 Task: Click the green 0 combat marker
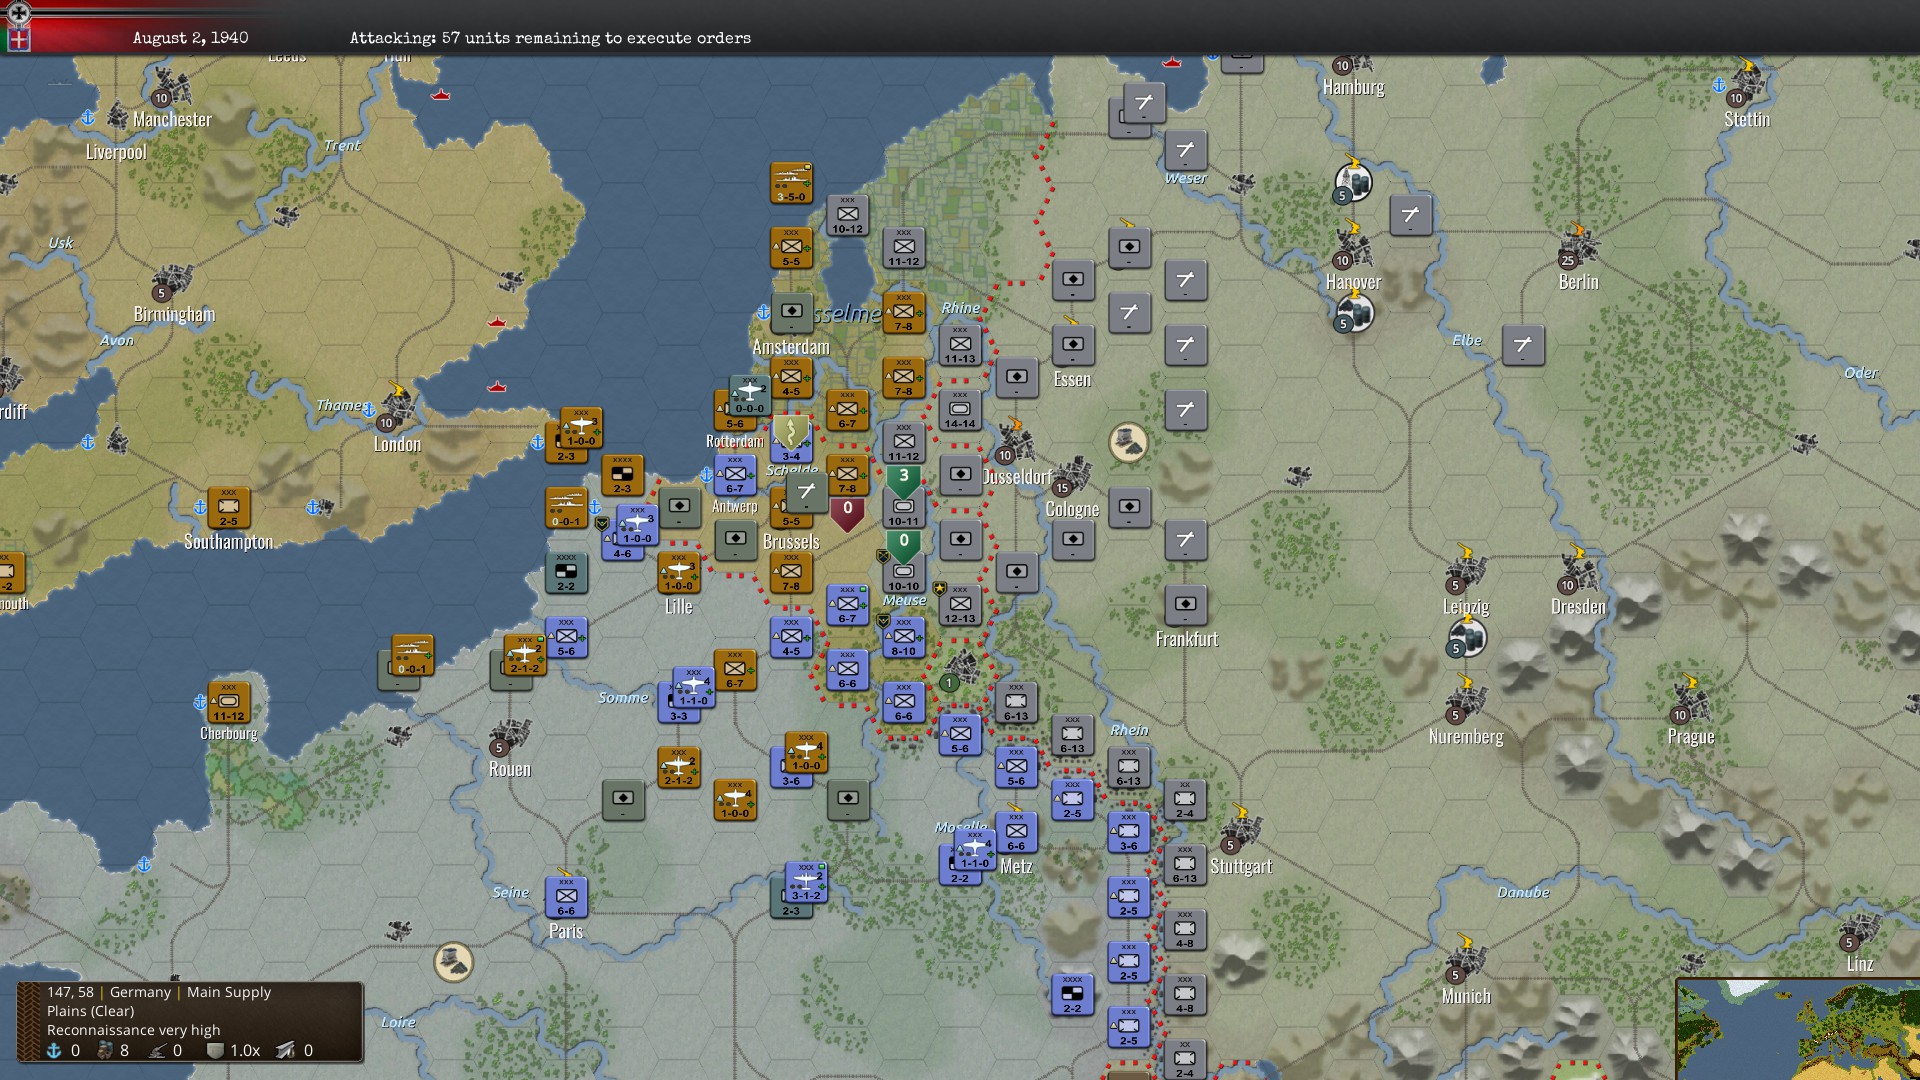904,545
